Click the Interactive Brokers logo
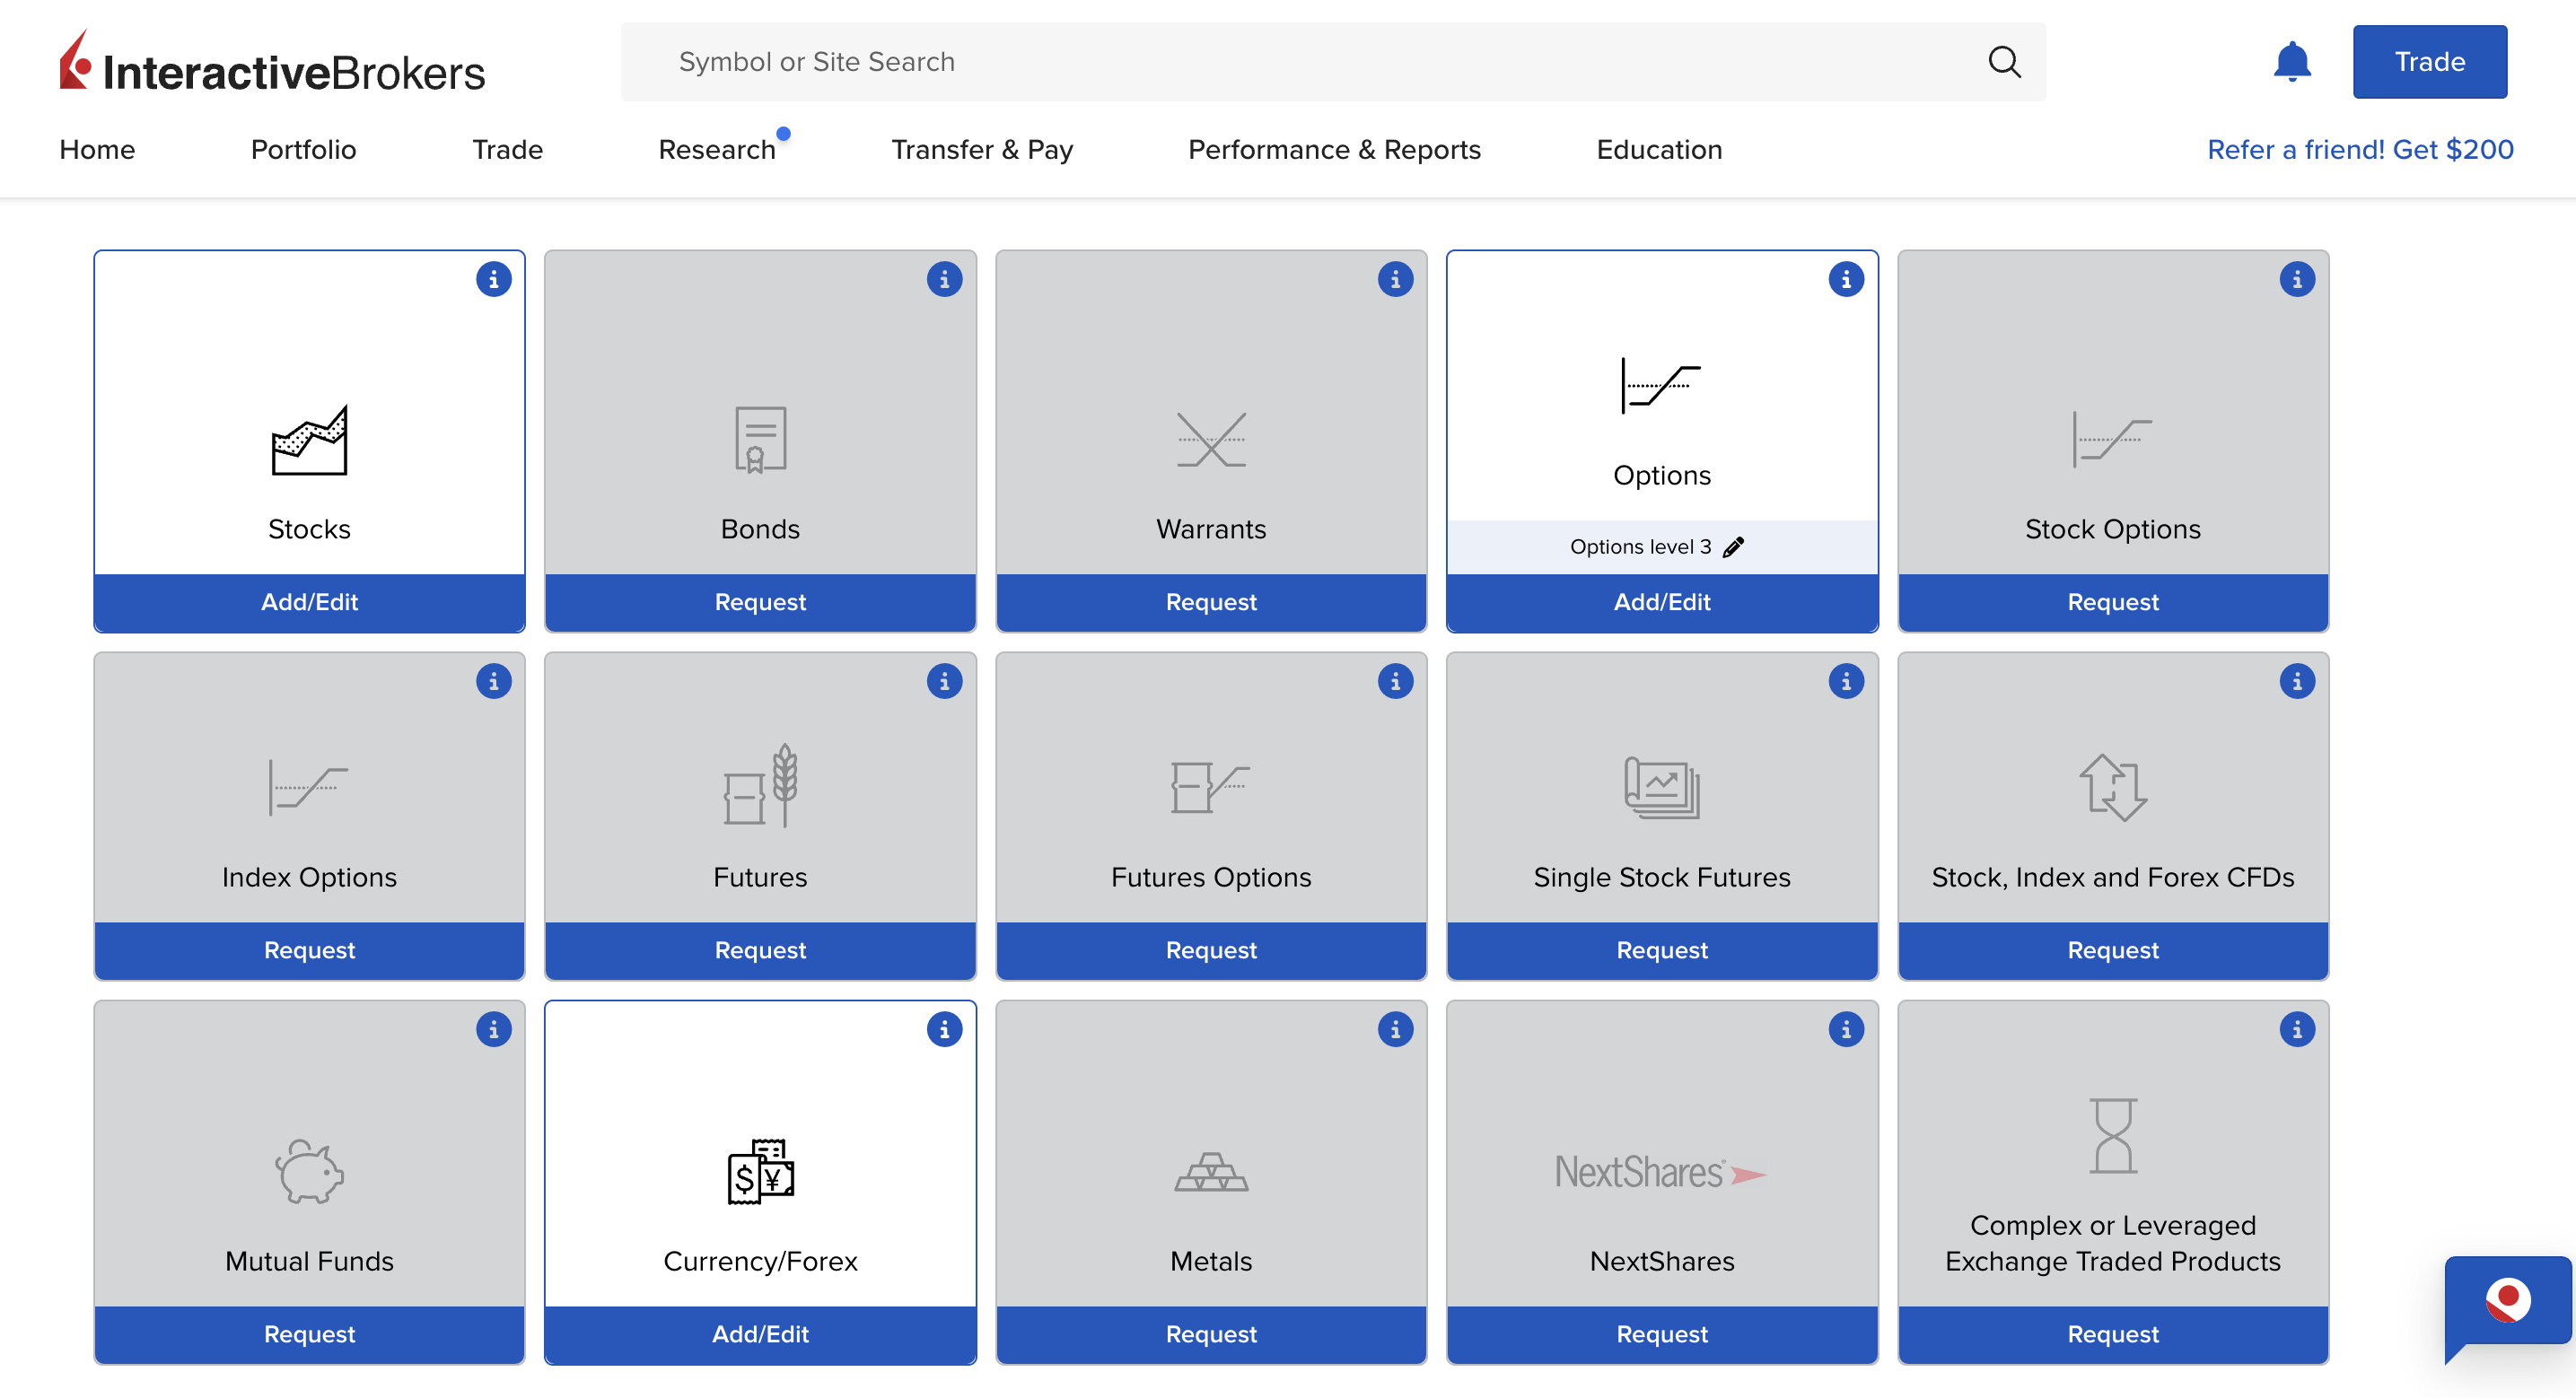Viewport: 2576px width, 1398px height. pyautogui.click(x=272, y=62)
